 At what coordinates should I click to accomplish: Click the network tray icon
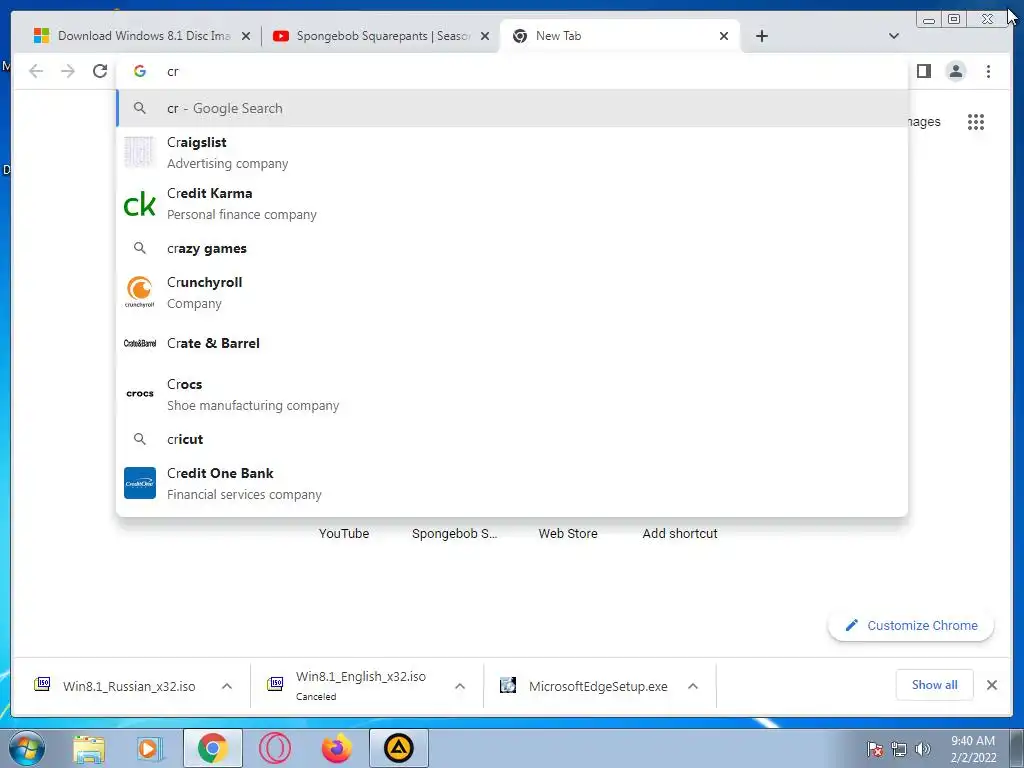click(x=899, y=748)
